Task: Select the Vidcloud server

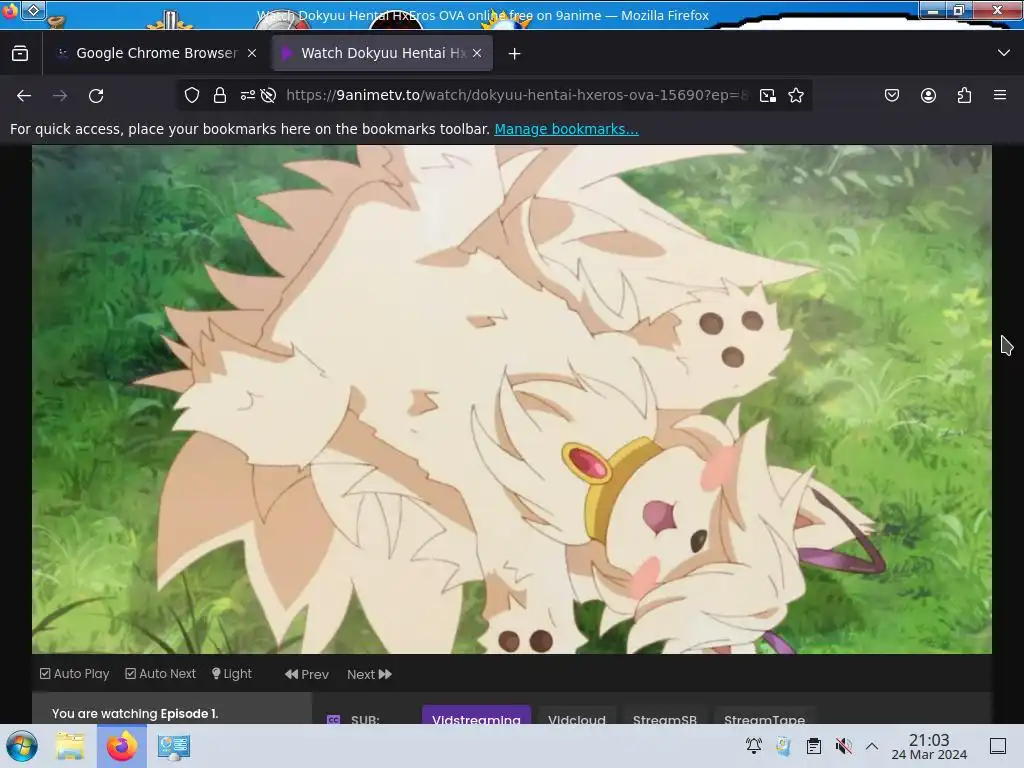Action: click(577, 714)
